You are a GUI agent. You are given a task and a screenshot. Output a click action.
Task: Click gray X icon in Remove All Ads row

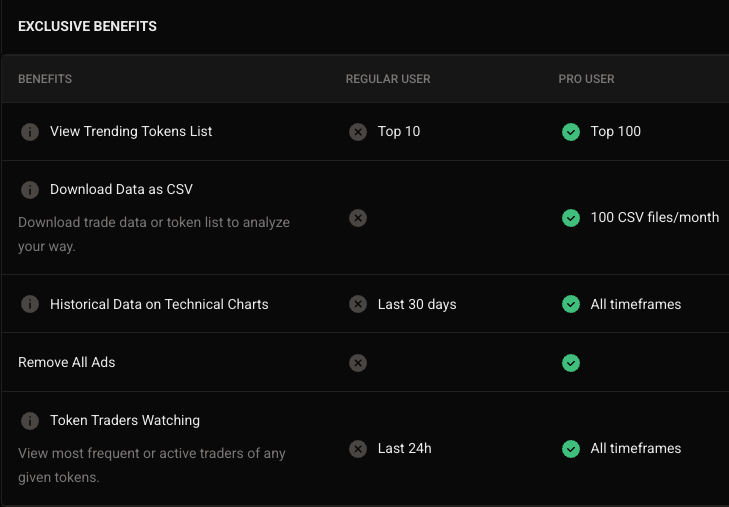click(358, 363)
